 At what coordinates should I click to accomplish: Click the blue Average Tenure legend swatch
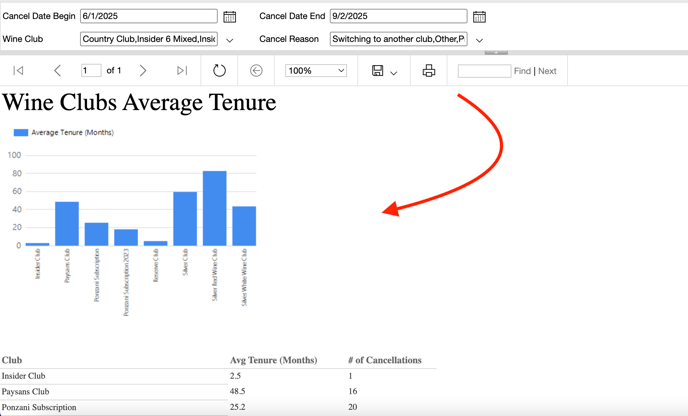pyautogui.click(x=21, y=132)
